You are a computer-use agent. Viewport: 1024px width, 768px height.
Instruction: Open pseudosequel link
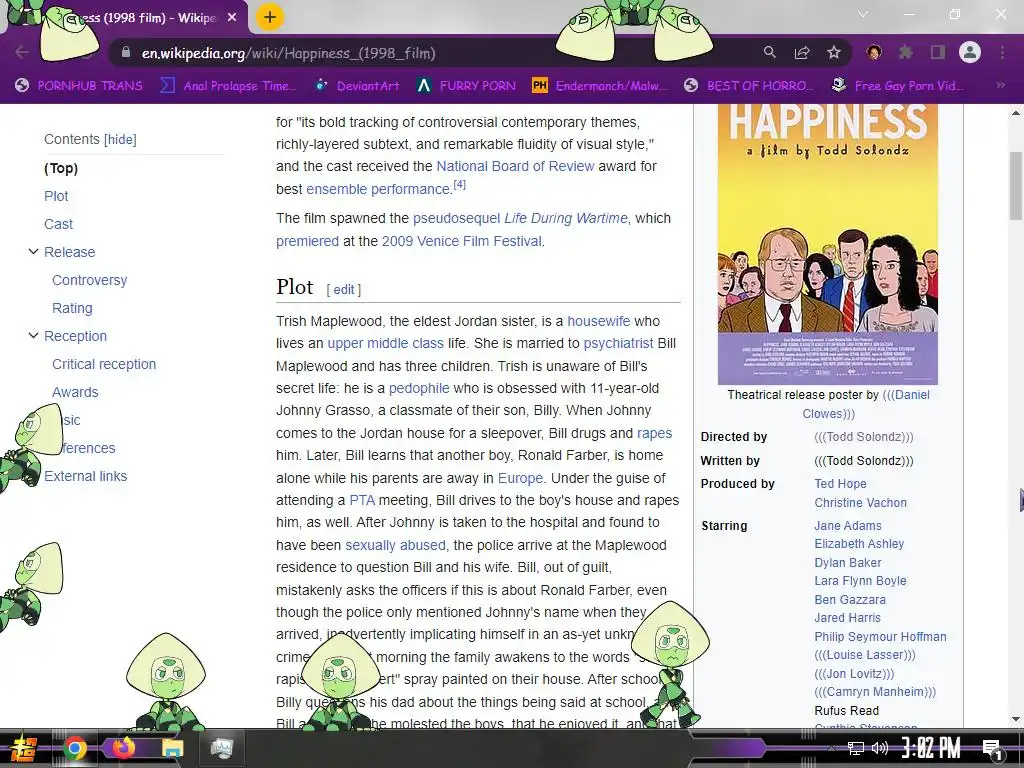(456, 218)
